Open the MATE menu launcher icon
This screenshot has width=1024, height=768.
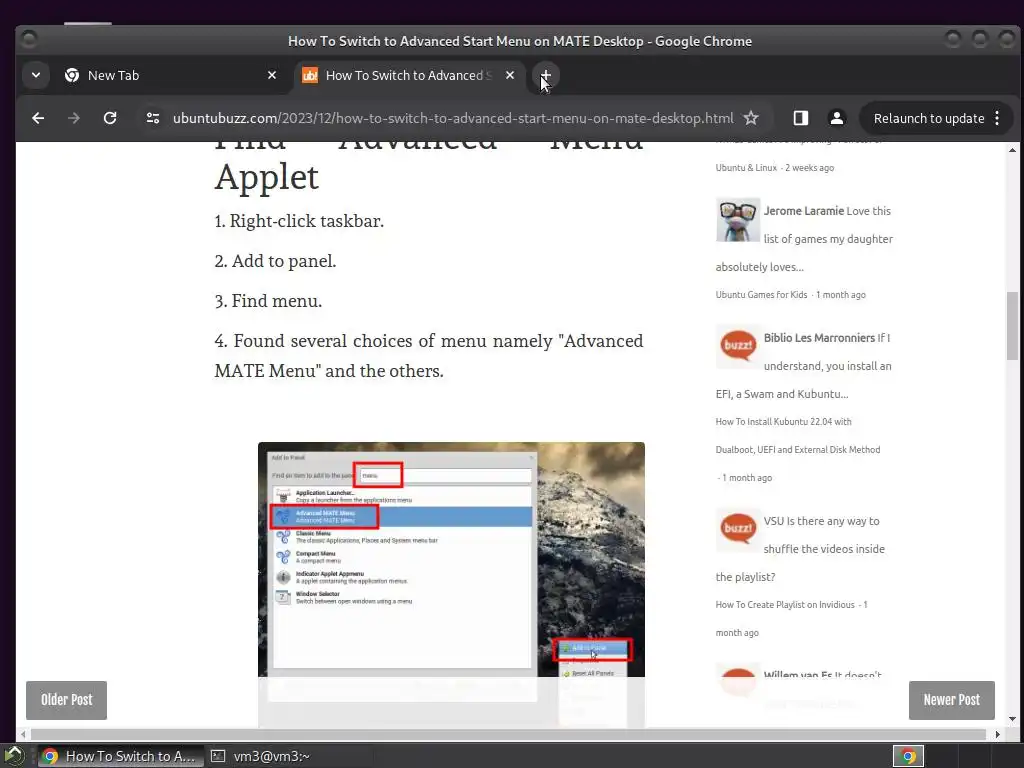pos(14,756)
